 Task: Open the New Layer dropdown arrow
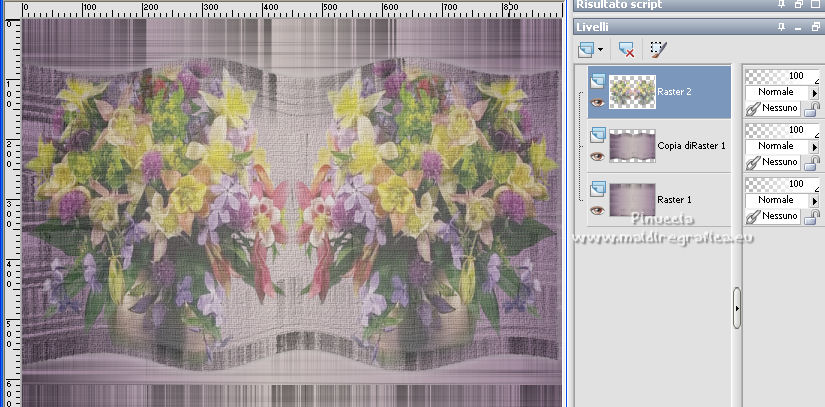coord(600,50)
